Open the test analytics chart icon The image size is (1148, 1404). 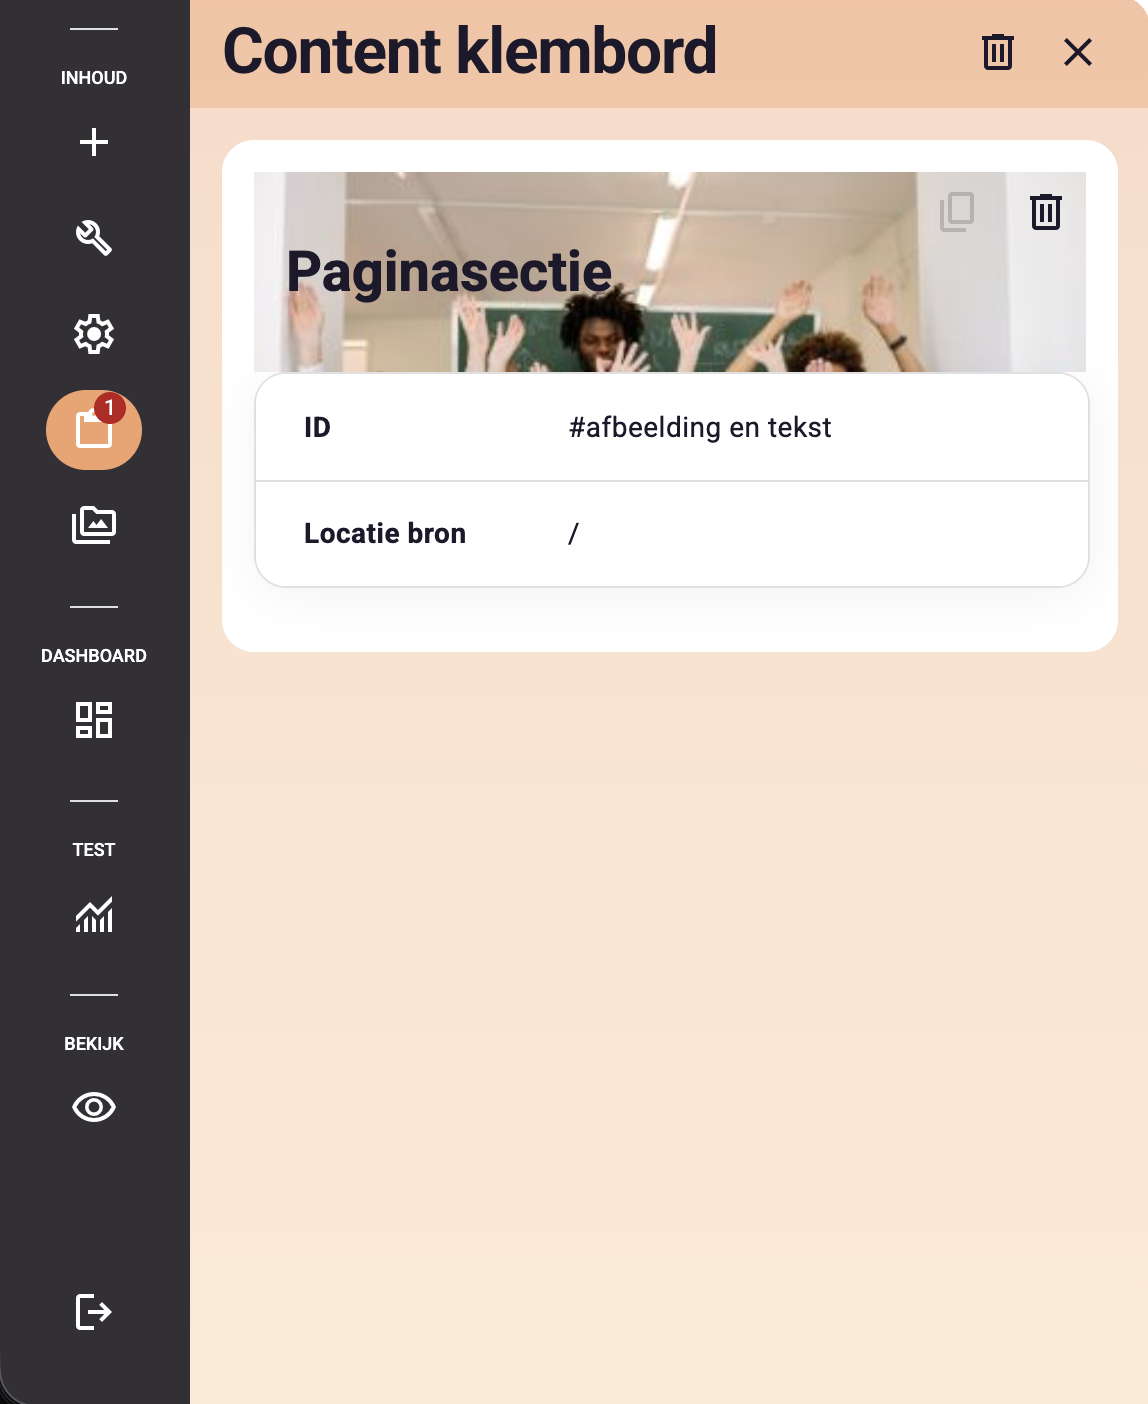[x=94, y=914]
